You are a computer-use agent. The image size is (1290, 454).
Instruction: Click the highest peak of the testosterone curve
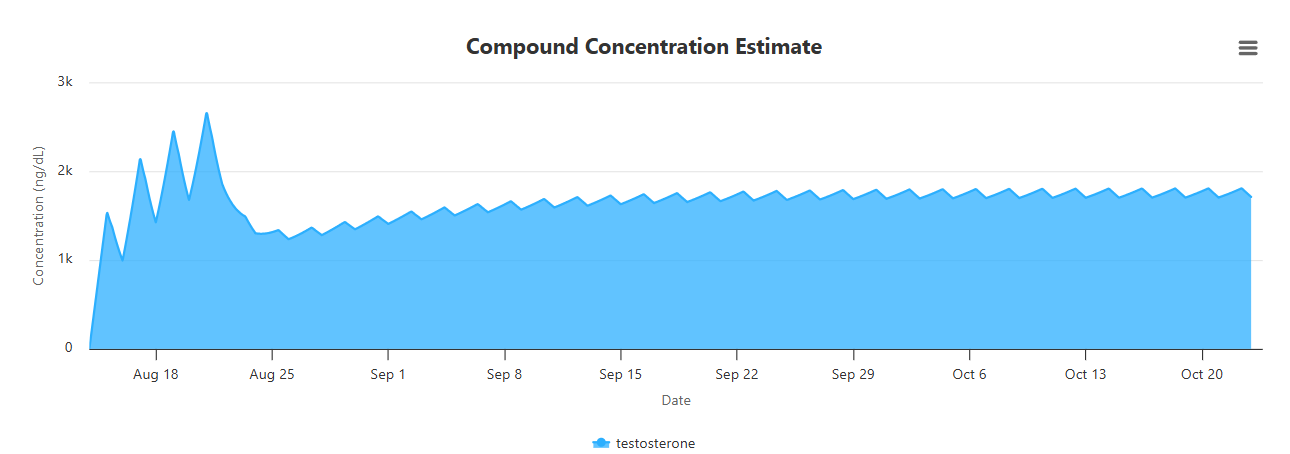pos(206,114)
